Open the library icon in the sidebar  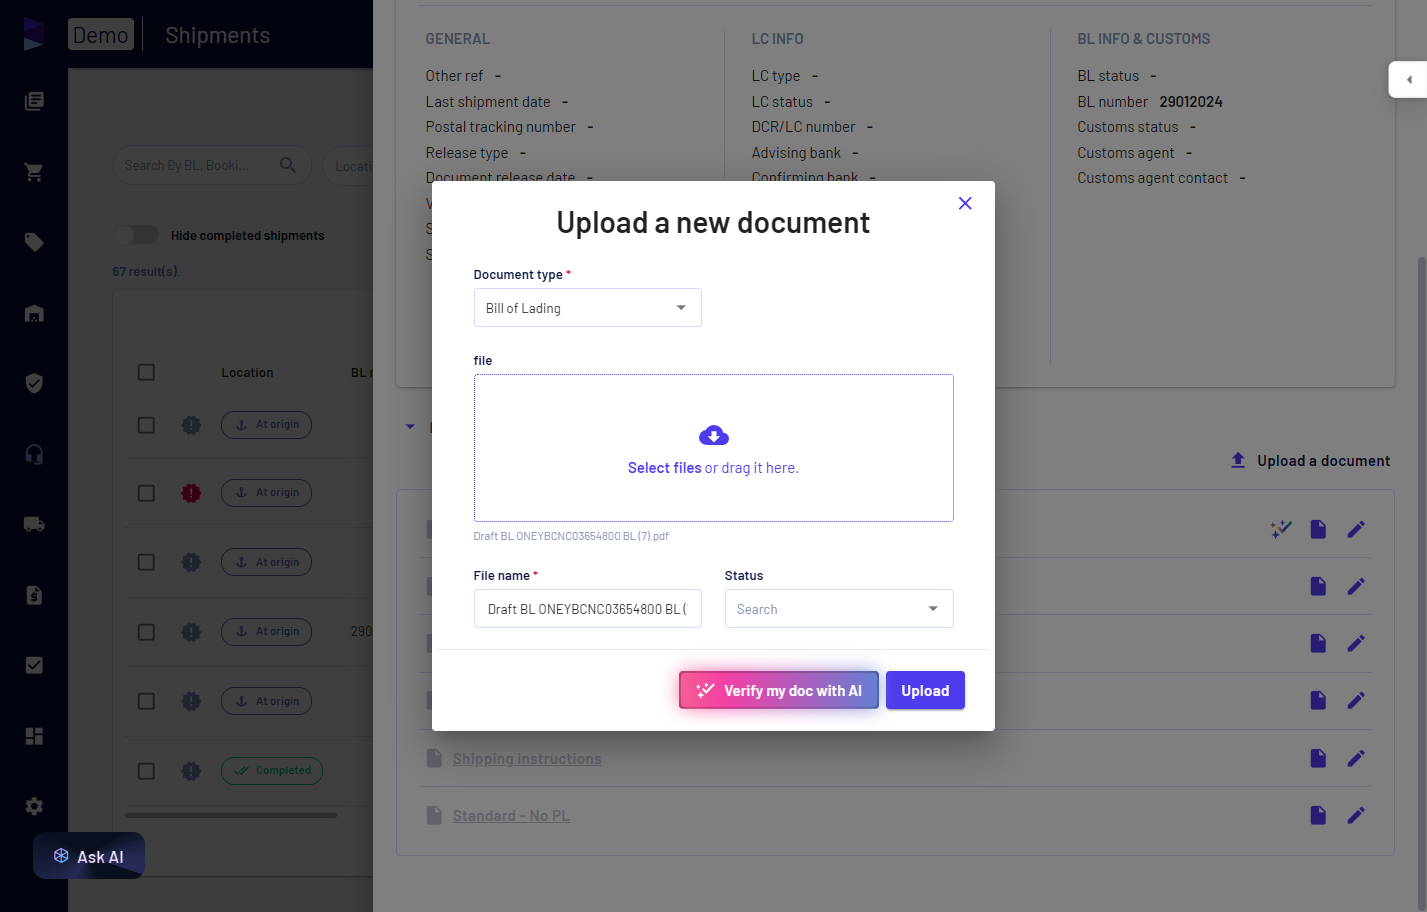[34, 101]
